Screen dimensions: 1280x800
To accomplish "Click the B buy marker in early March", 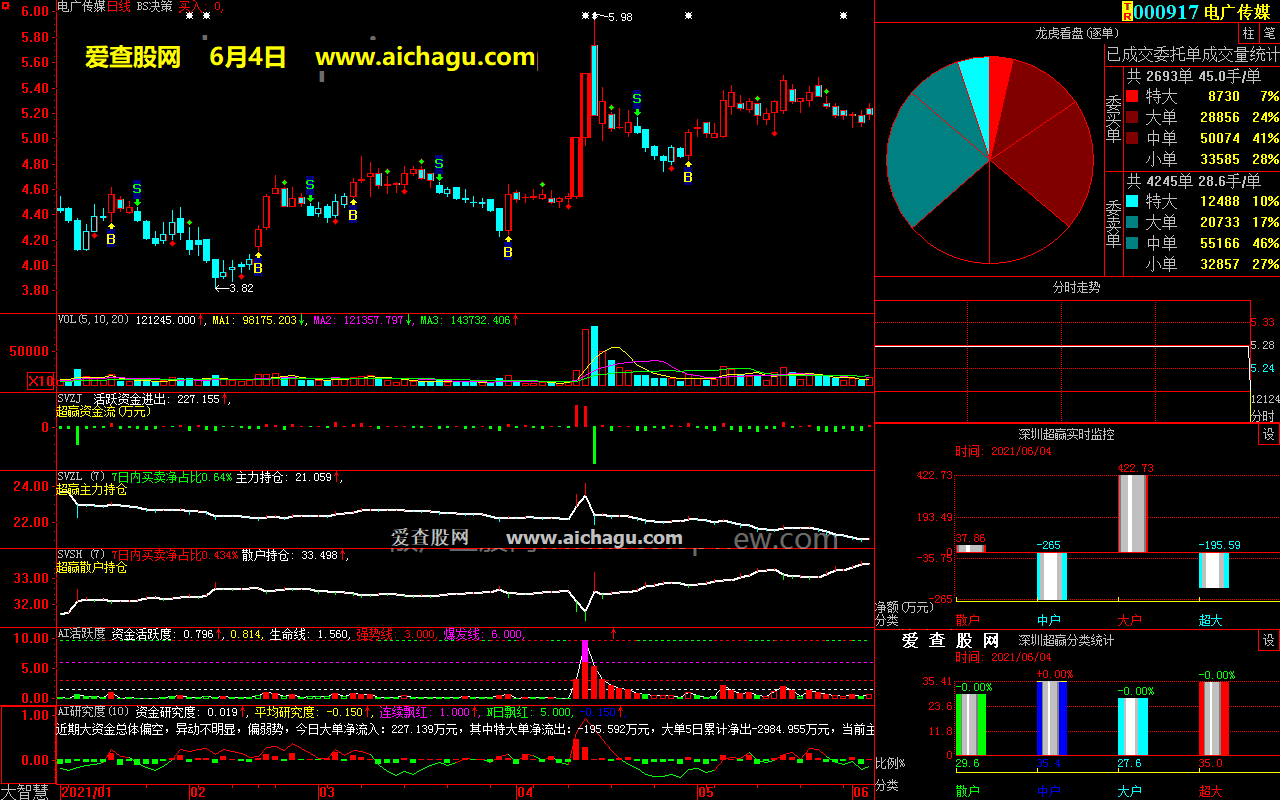I will [352, 215].
